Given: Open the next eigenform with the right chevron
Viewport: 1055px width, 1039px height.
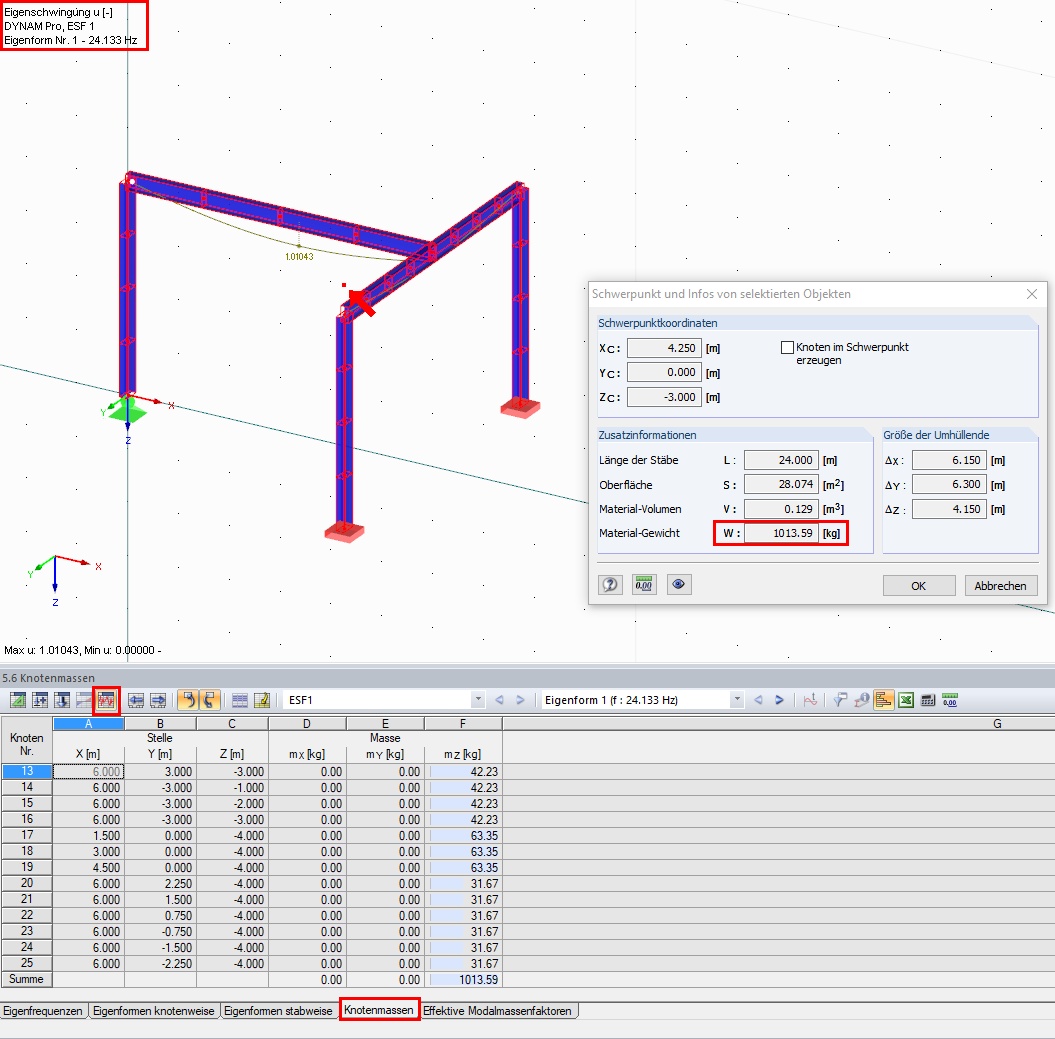Looking at the screenshot, I should 779,700.
